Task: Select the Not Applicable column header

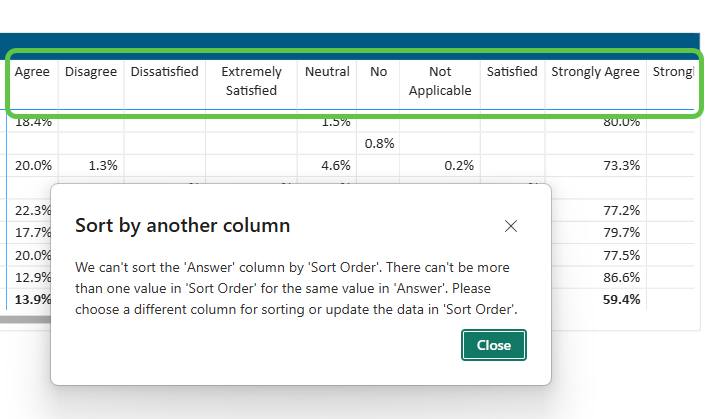Action: tap(440, 81)
